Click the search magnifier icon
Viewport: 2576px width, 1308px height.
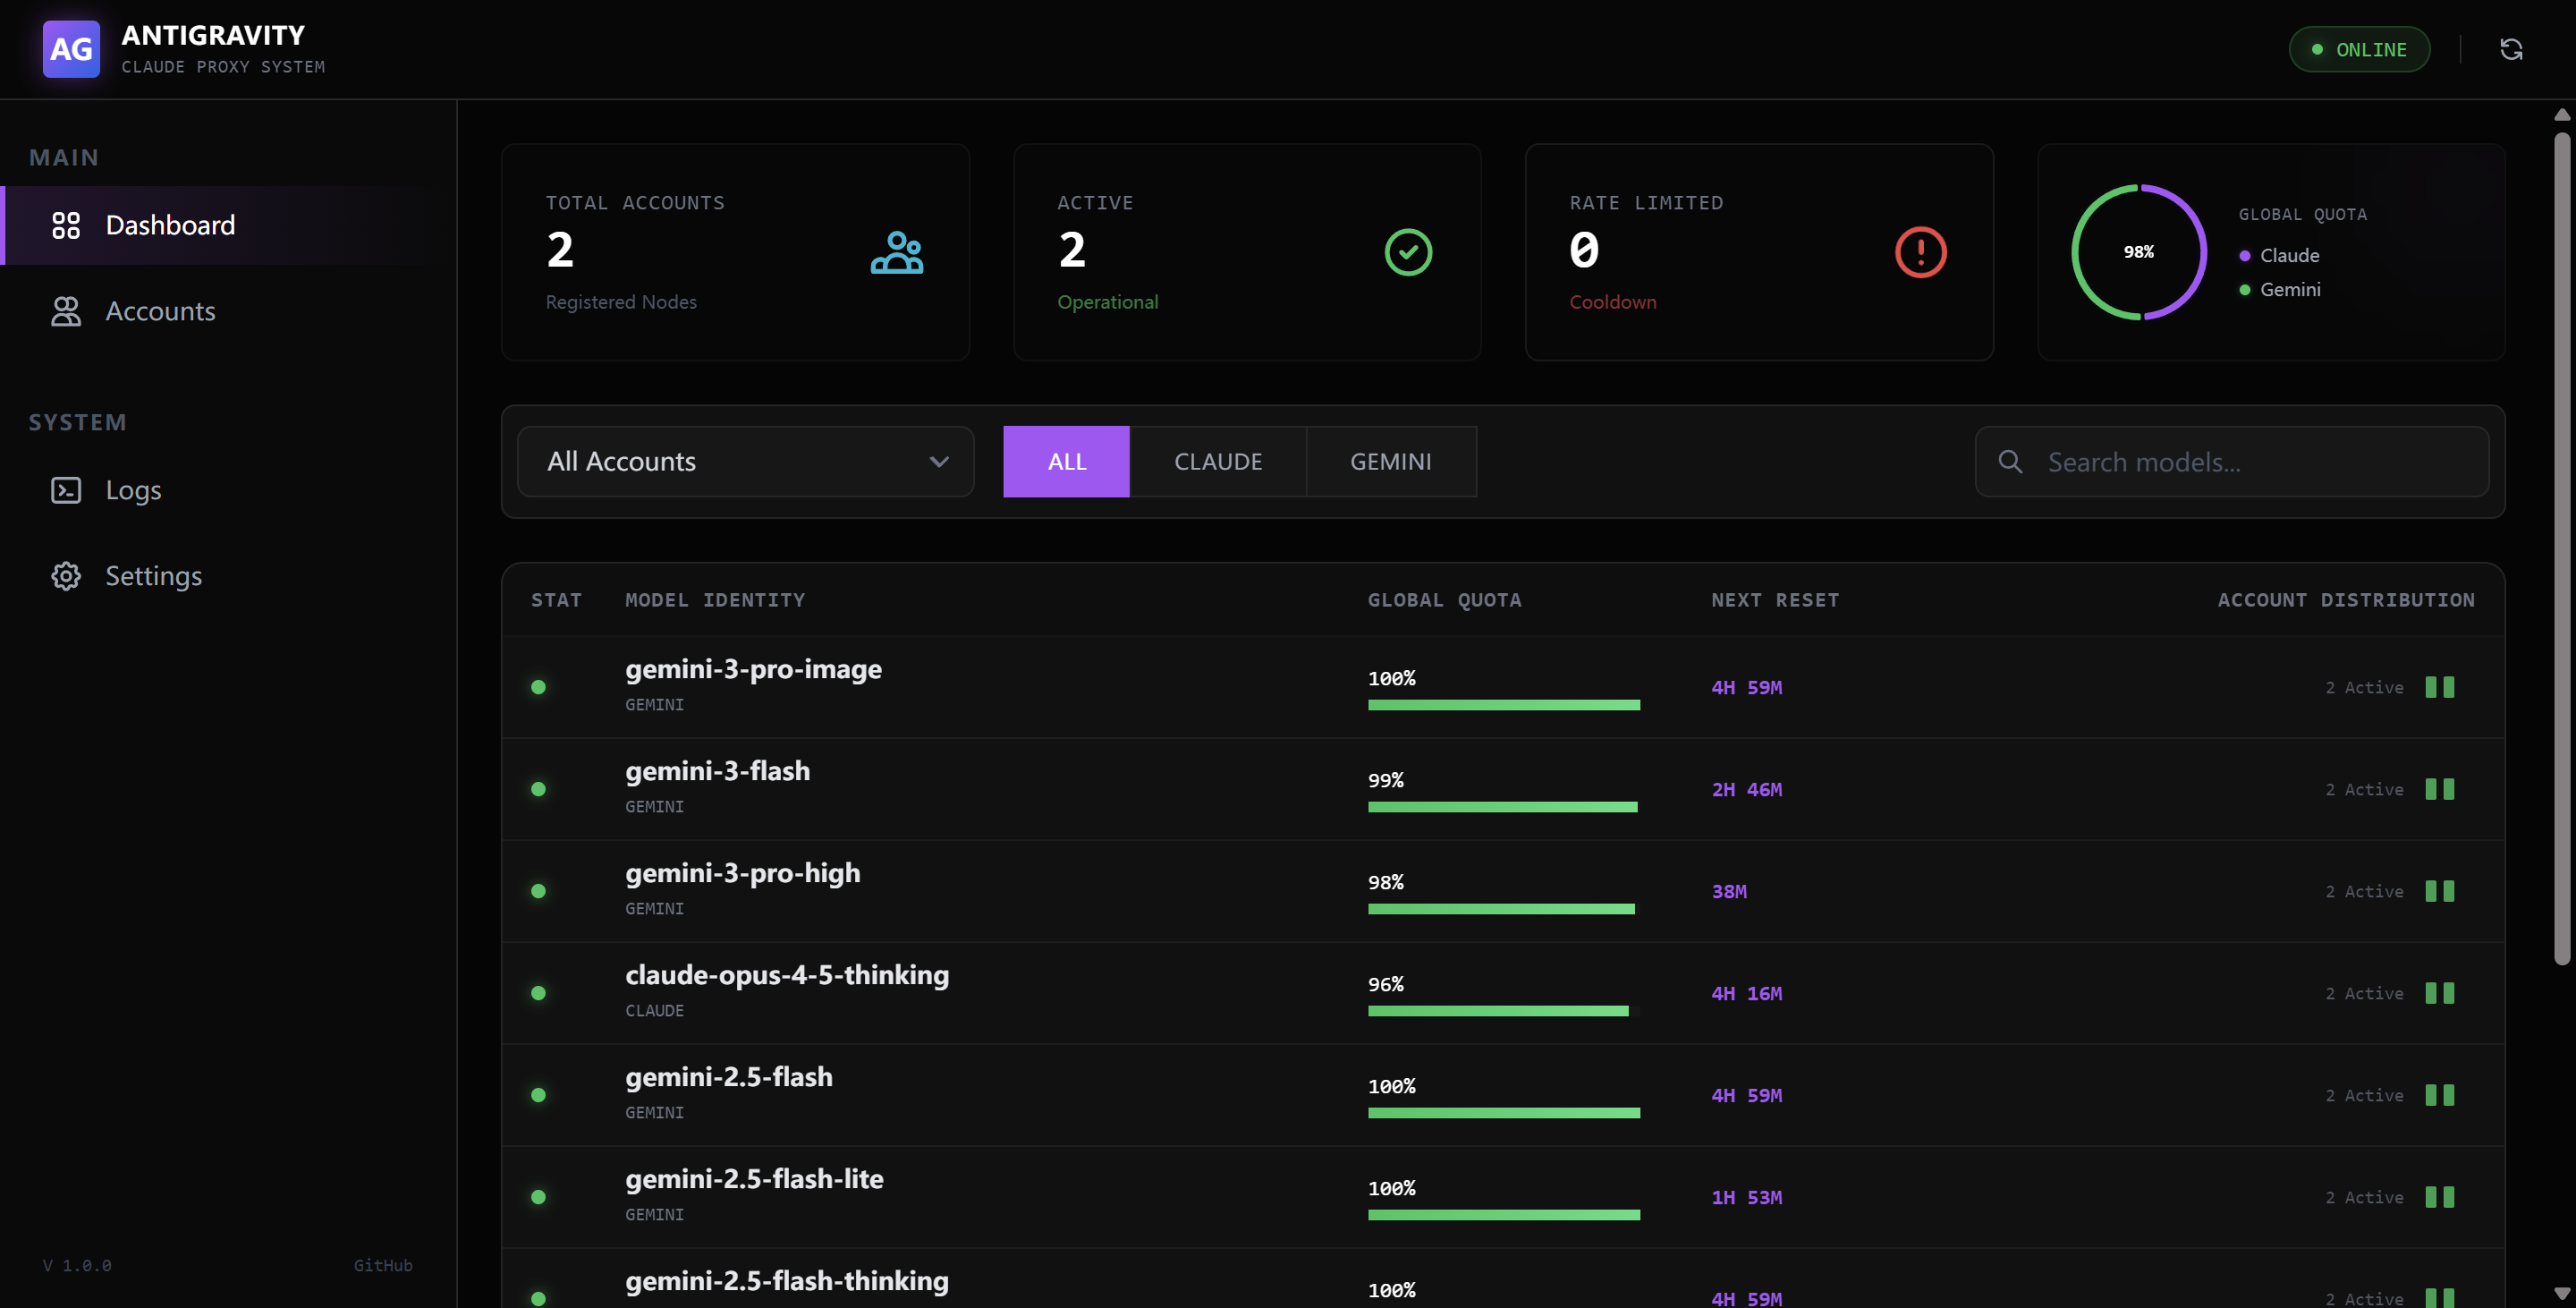[x=2010, y=461]
